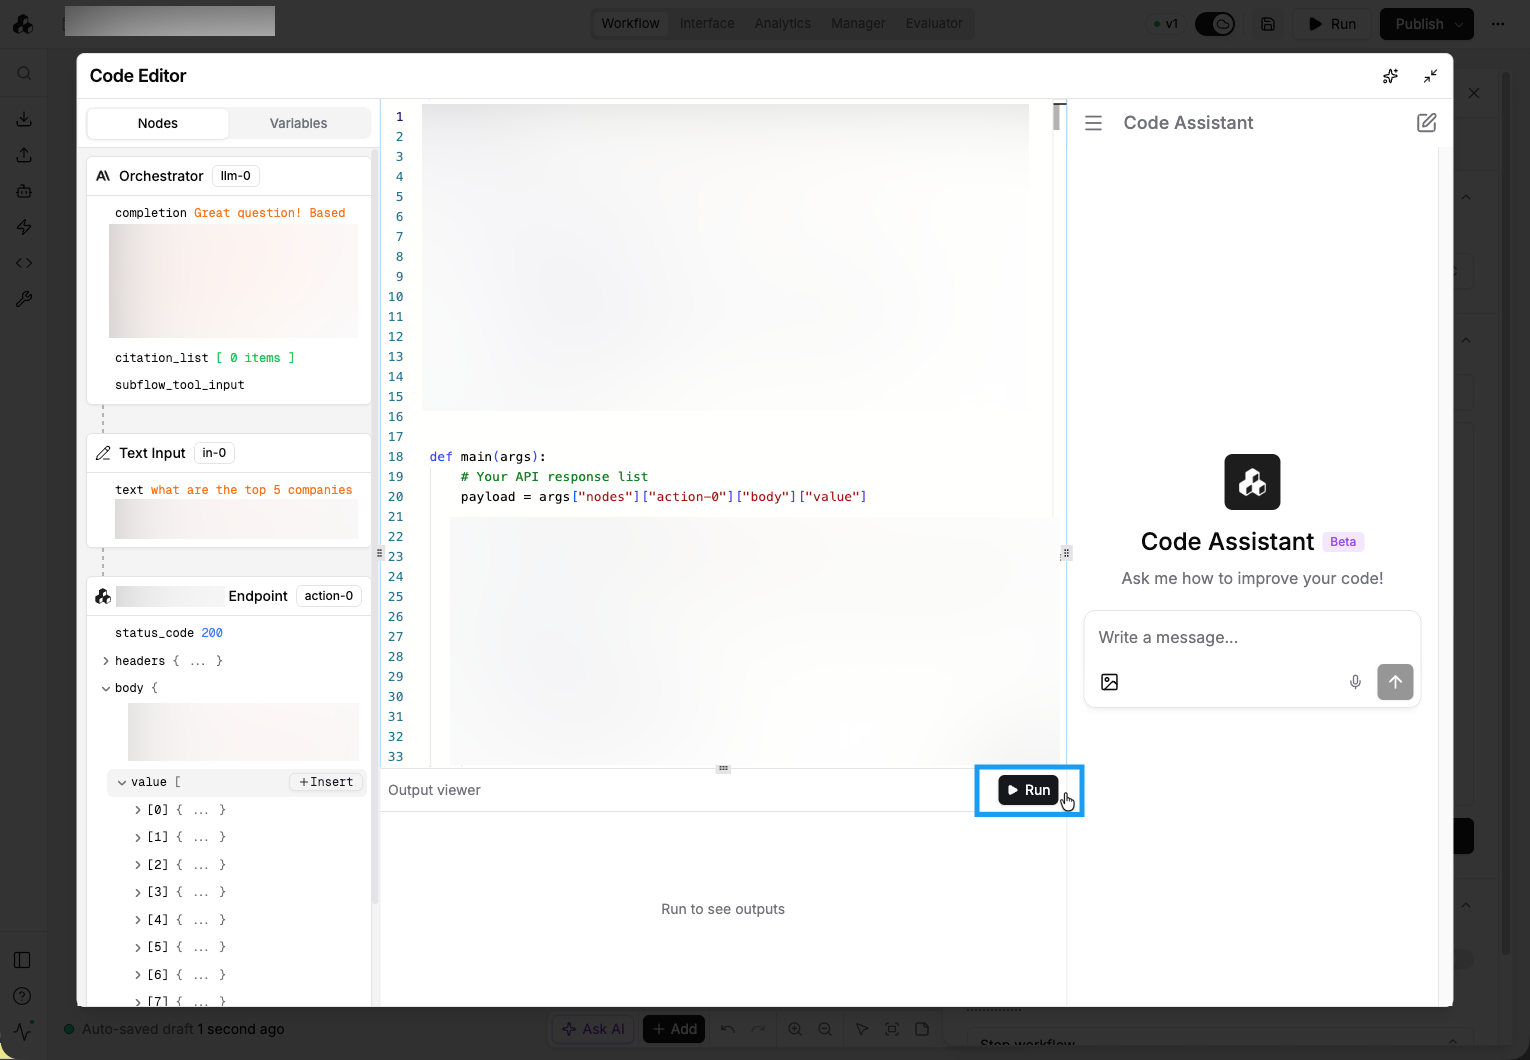Click the microphone voice input icon

point(1355,682)
